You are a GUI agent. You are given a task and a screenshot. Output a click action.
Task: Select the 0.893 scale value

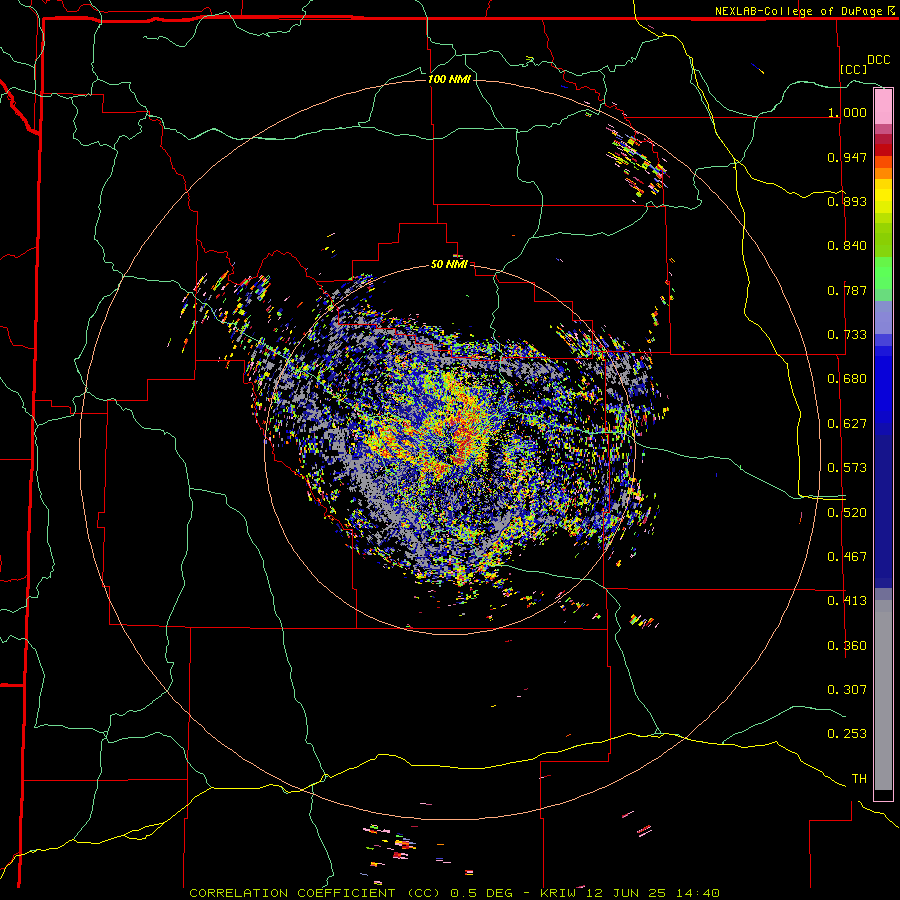click(847, 201)
